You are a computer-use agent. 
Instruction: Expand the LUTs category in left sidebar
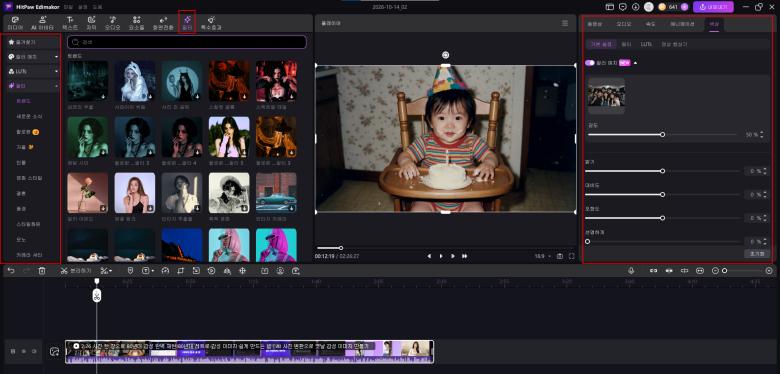point(56,72)
